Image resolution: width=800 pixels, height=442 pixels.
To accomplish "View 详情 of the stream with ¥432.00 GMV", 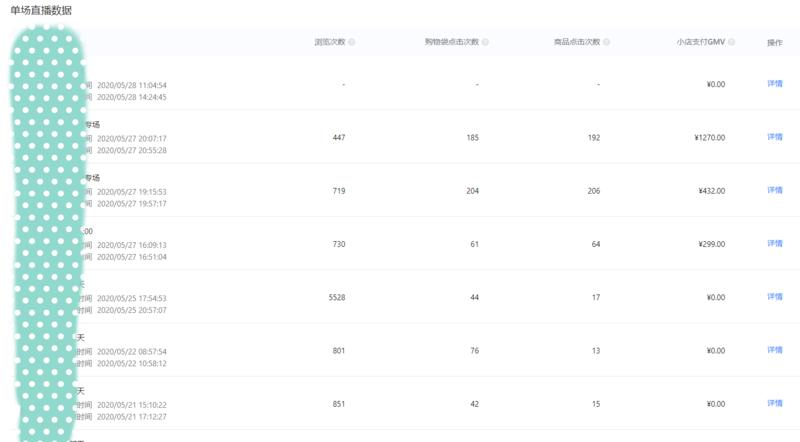I will [774, 190].
